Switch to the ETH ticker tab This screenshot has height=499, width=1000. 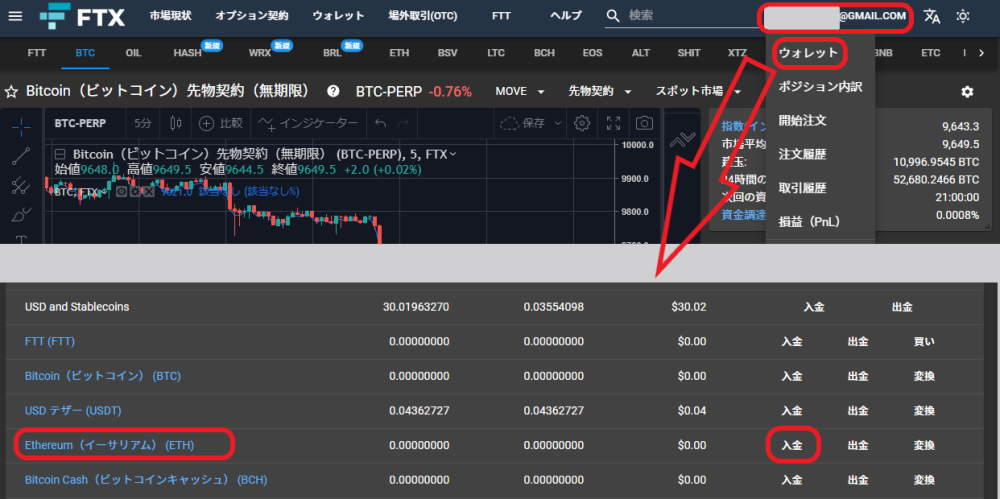[399, 53]
